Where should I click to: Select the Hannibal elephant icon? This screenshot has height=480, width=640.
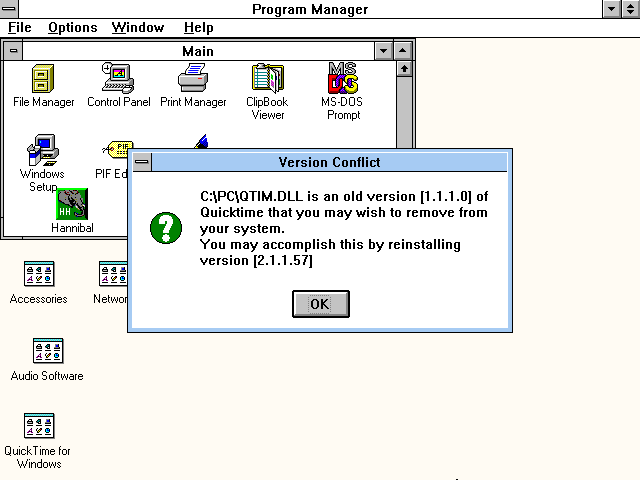coord(72,204)
